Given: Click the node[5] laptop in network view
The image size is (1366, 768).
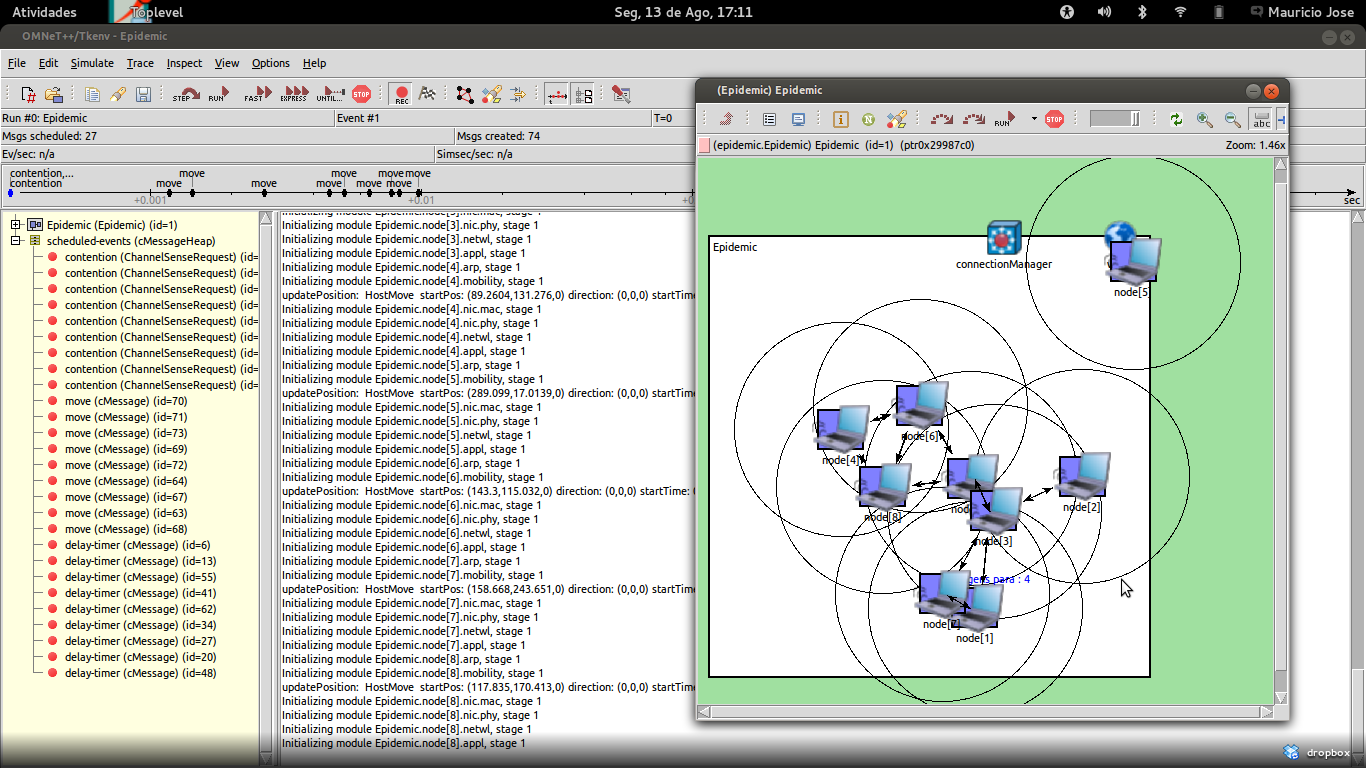Looking at the screenshot, I should (x=1133, y=261).
